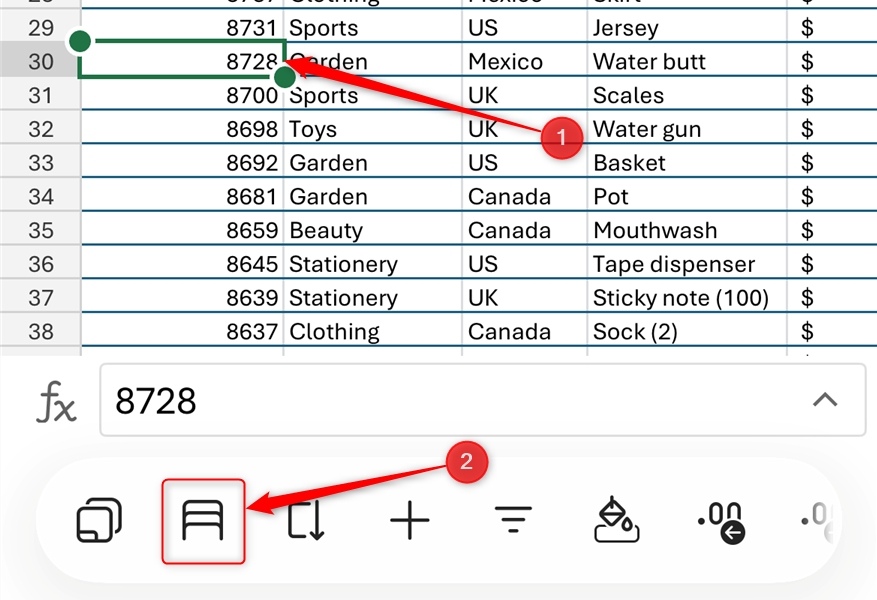This screenshot has height=600, width=877.
Task: Select row header 38
Action: [41, 331]
